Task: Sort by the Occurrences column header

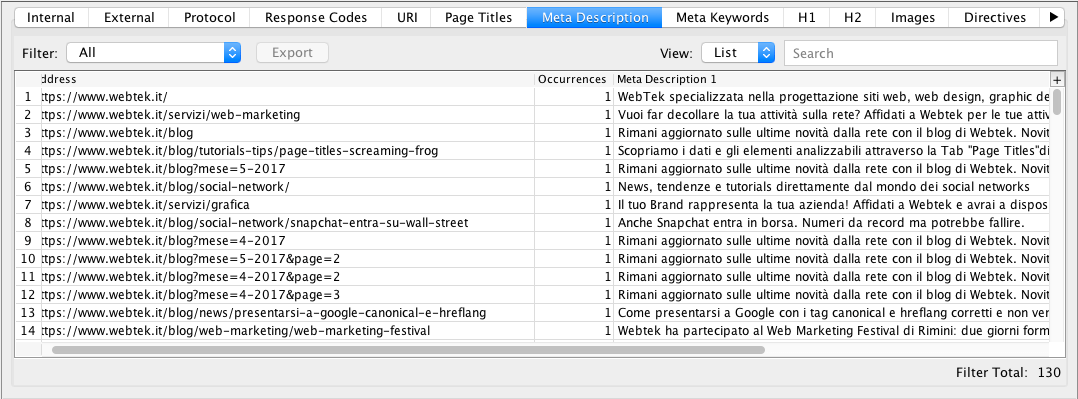Action: tap(573, 79)
